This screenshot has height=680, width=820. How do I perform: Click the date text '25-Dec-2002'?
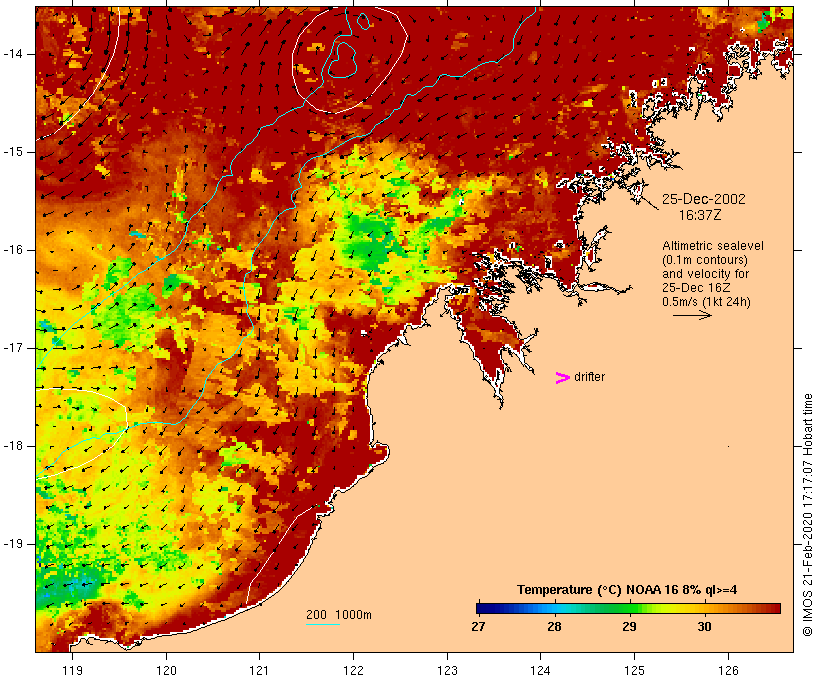pos(703,199)
